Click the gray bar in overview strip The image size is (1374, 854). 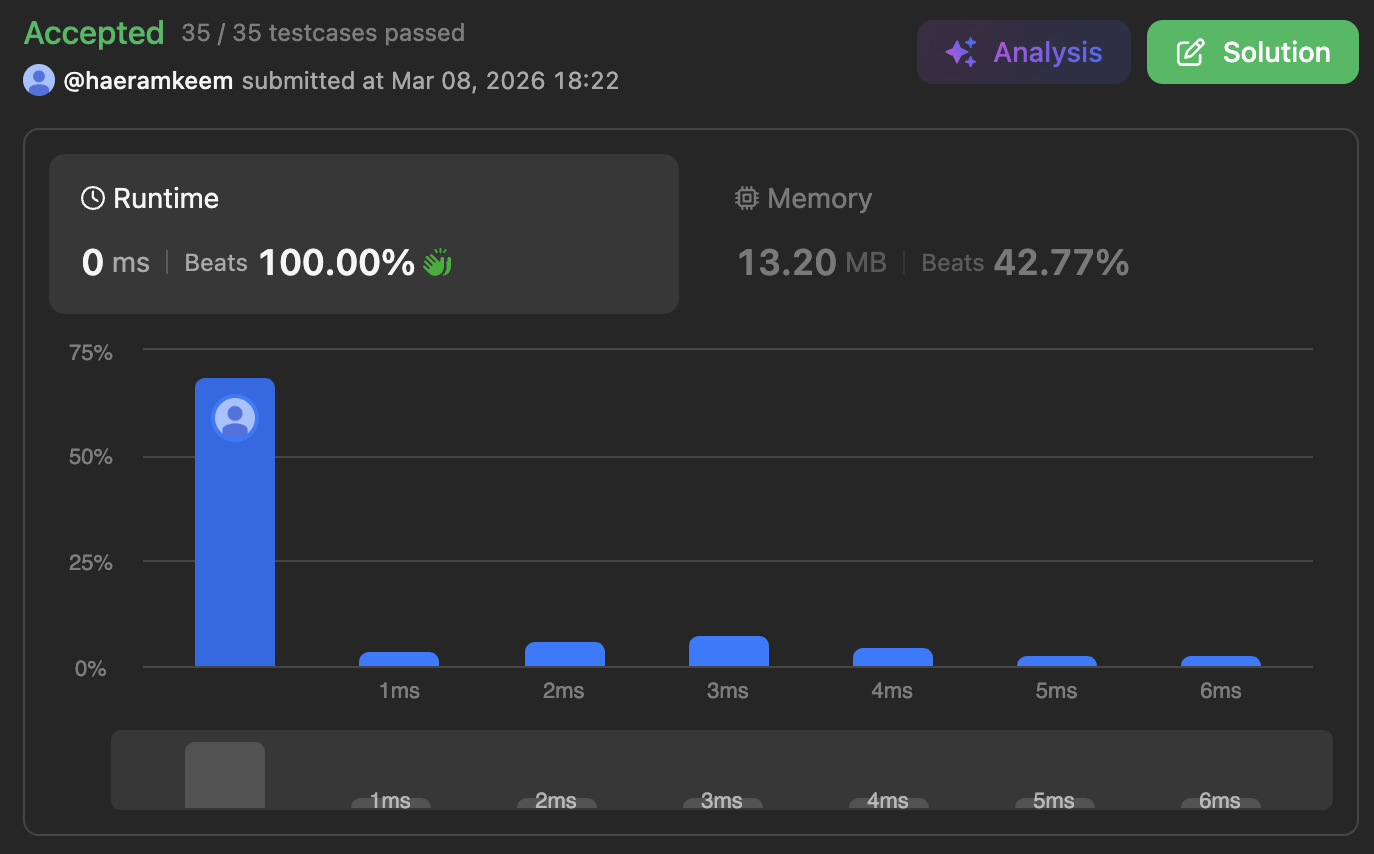pyautogui.click(x=225, y=775)
